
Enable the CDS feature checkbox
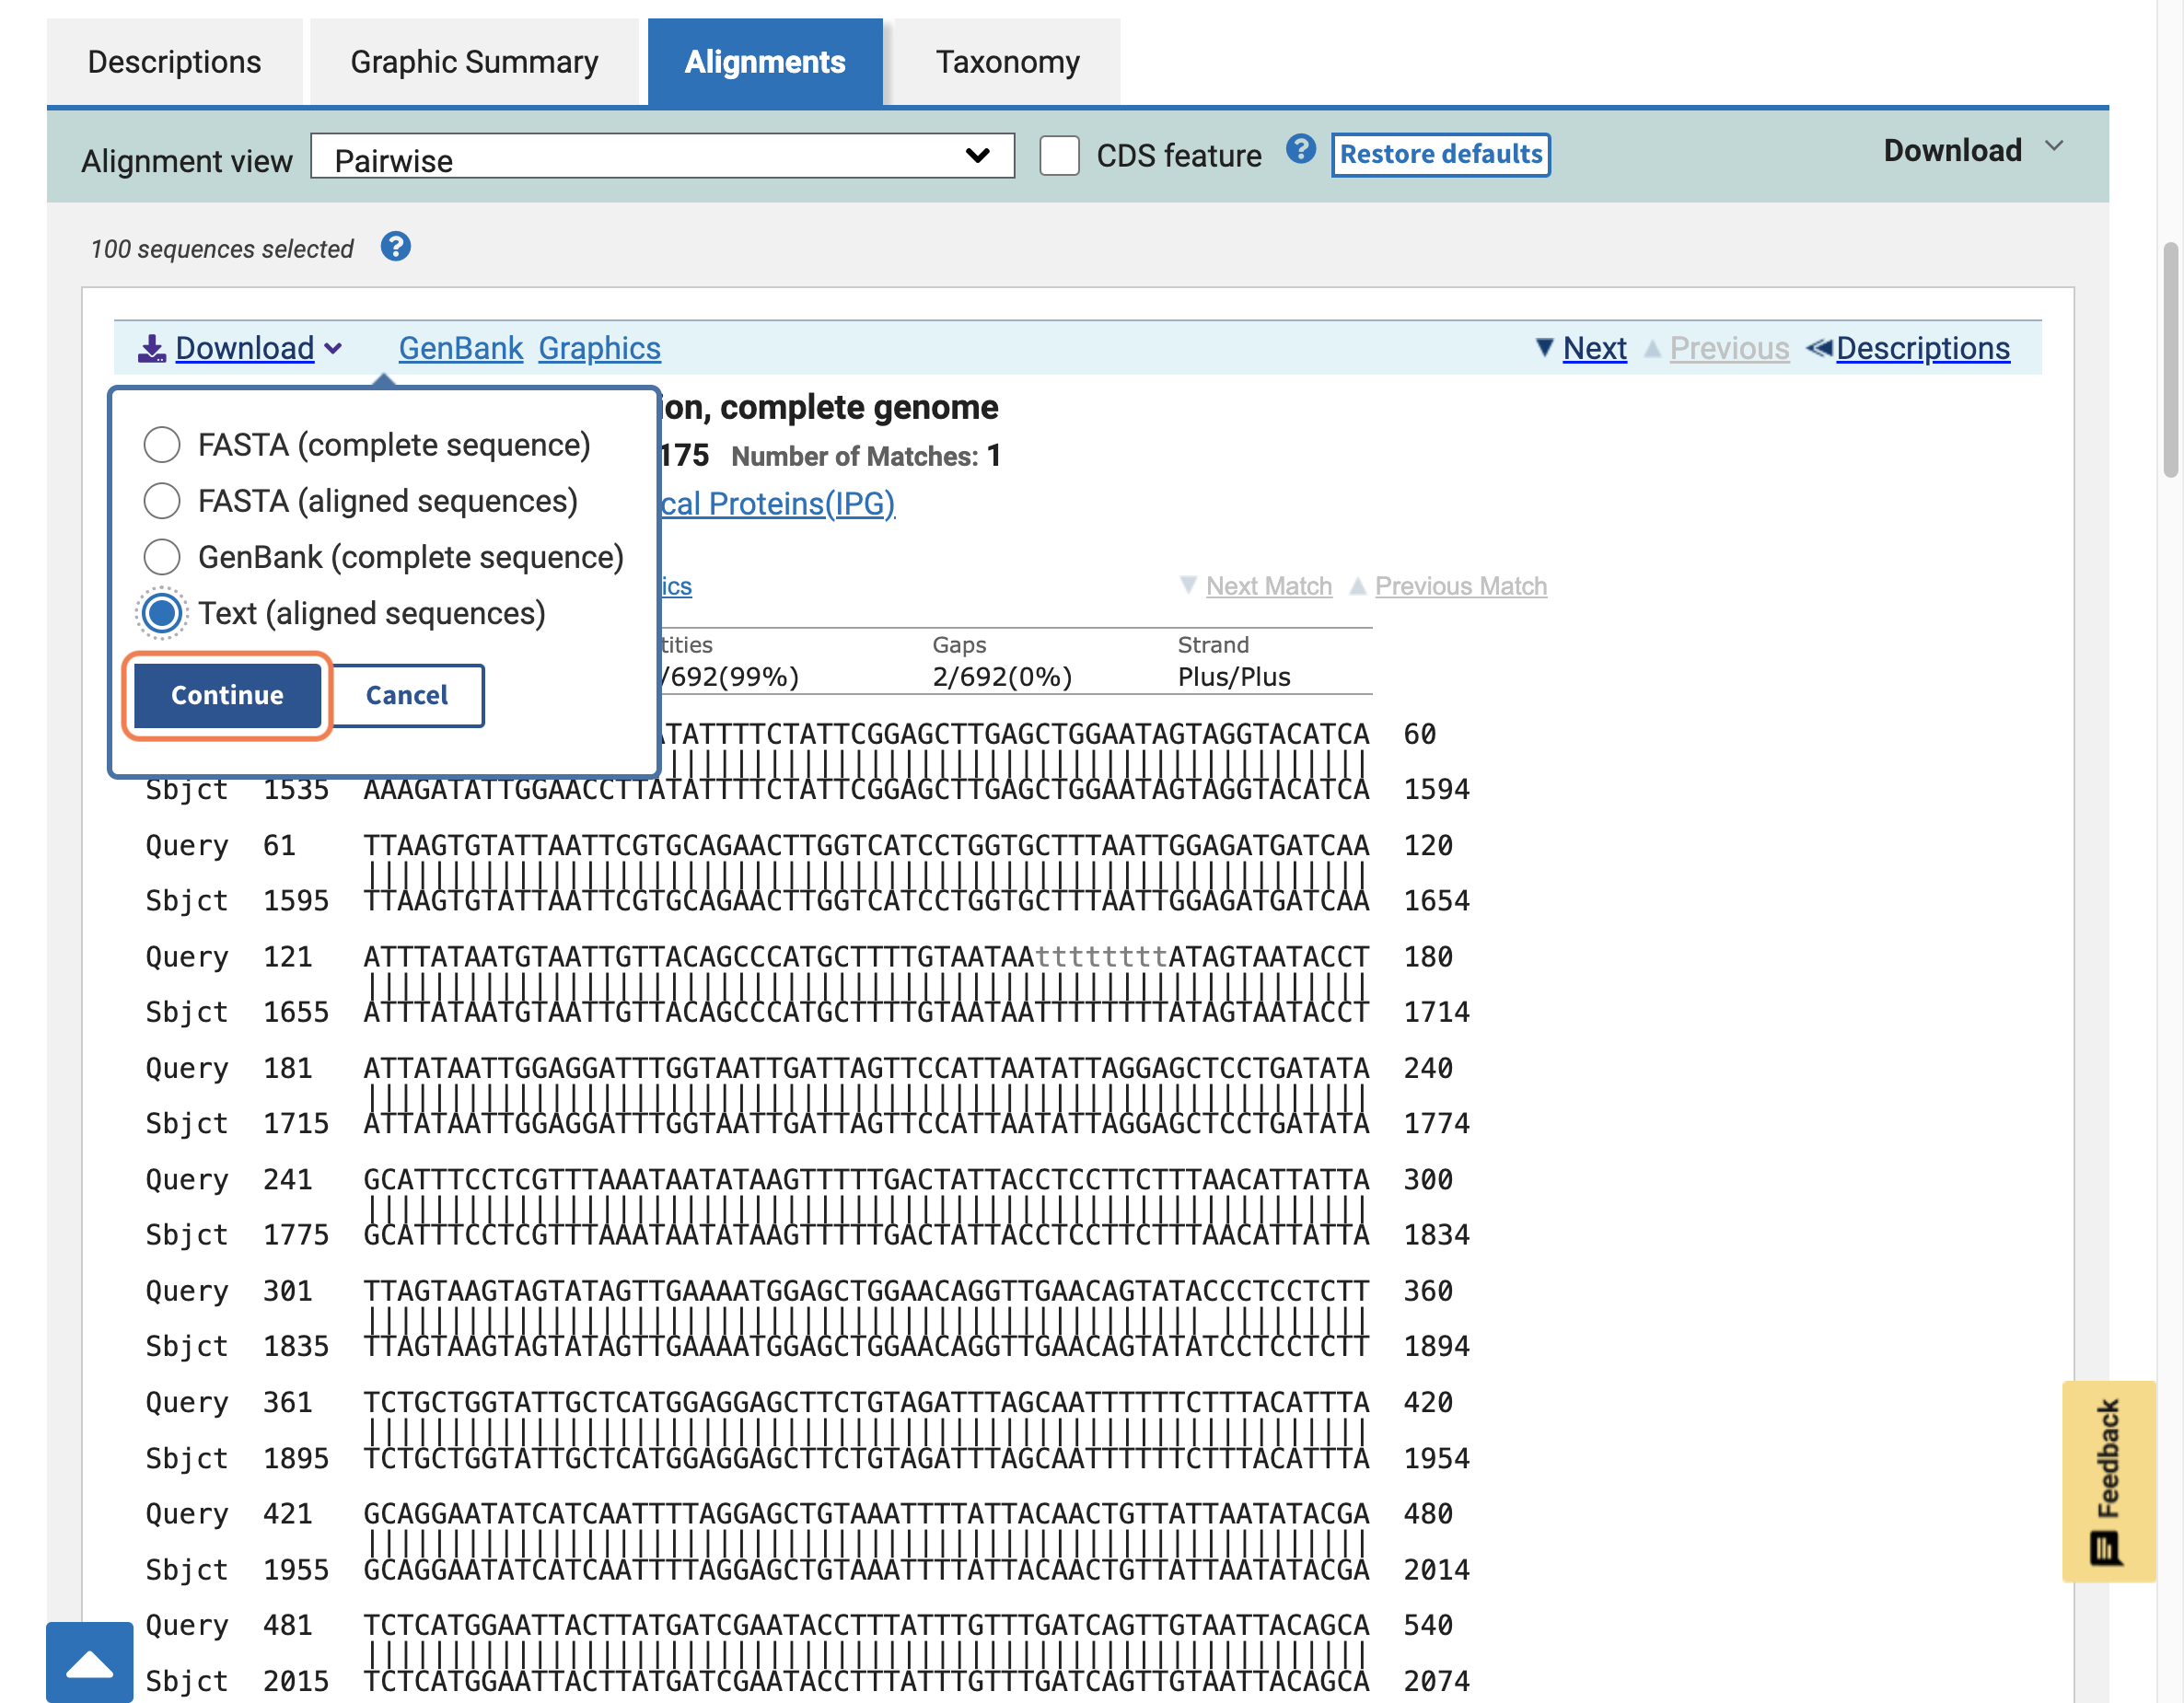pyautogui.click(x=1059, y=156)
